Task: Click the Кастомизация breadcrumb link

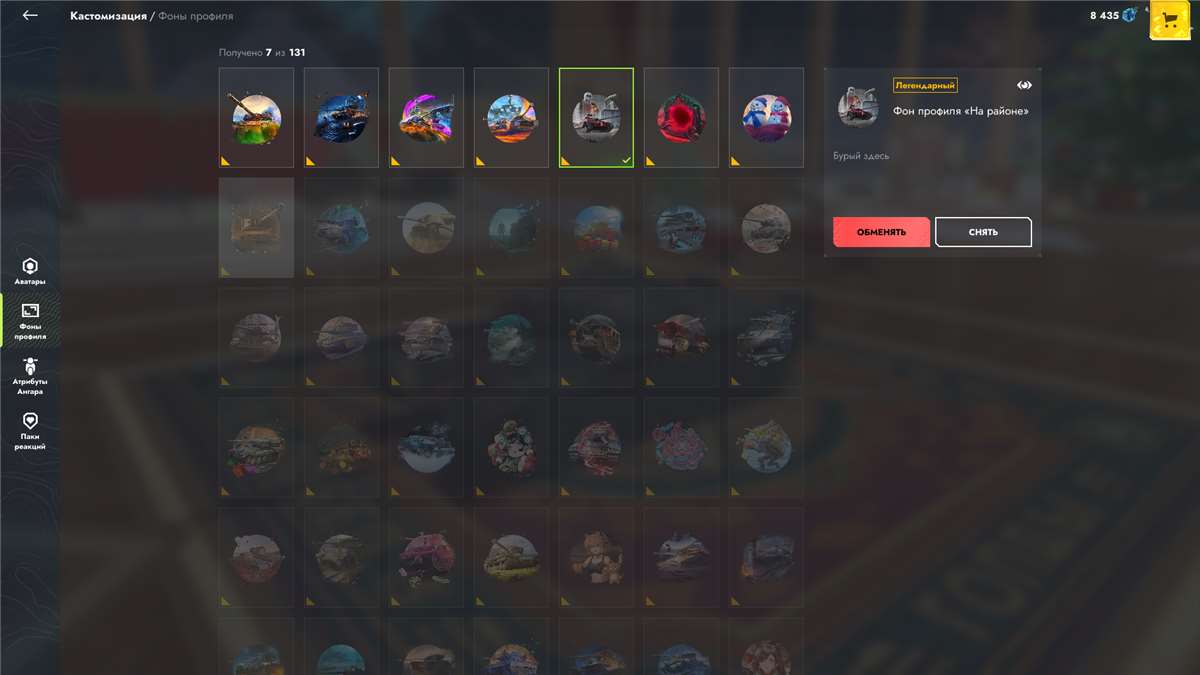Action: point(108,16)
